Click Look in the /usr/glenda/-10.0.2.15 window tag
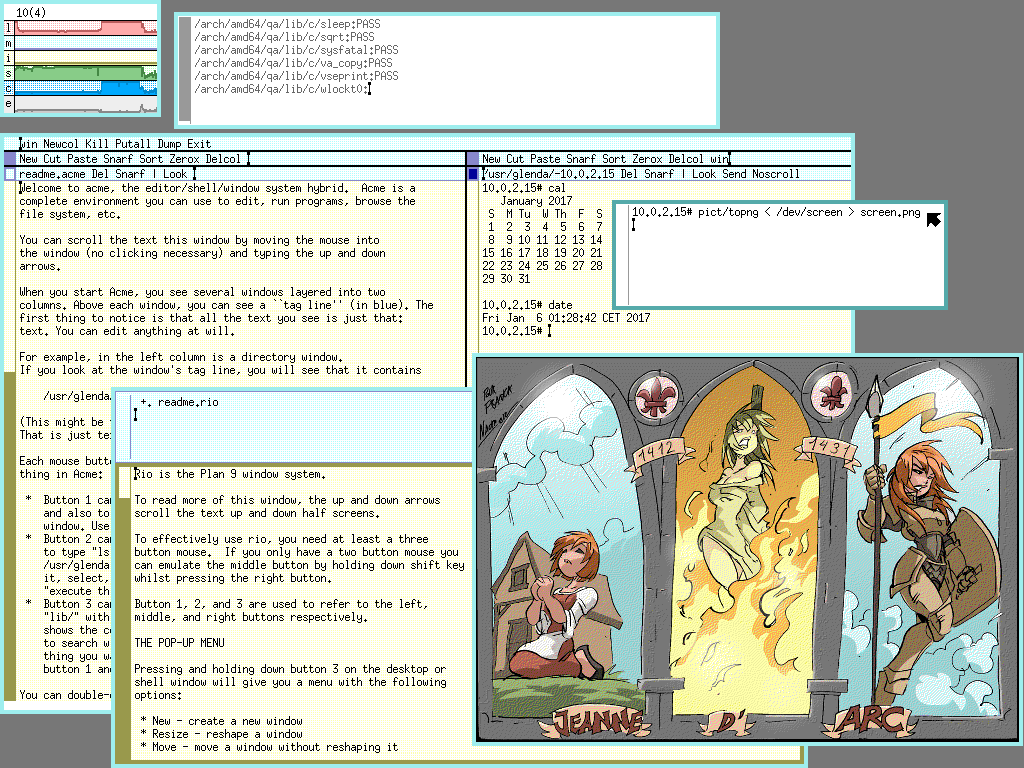This screenshot has width=1024, height=768. (x=704, y=174)
